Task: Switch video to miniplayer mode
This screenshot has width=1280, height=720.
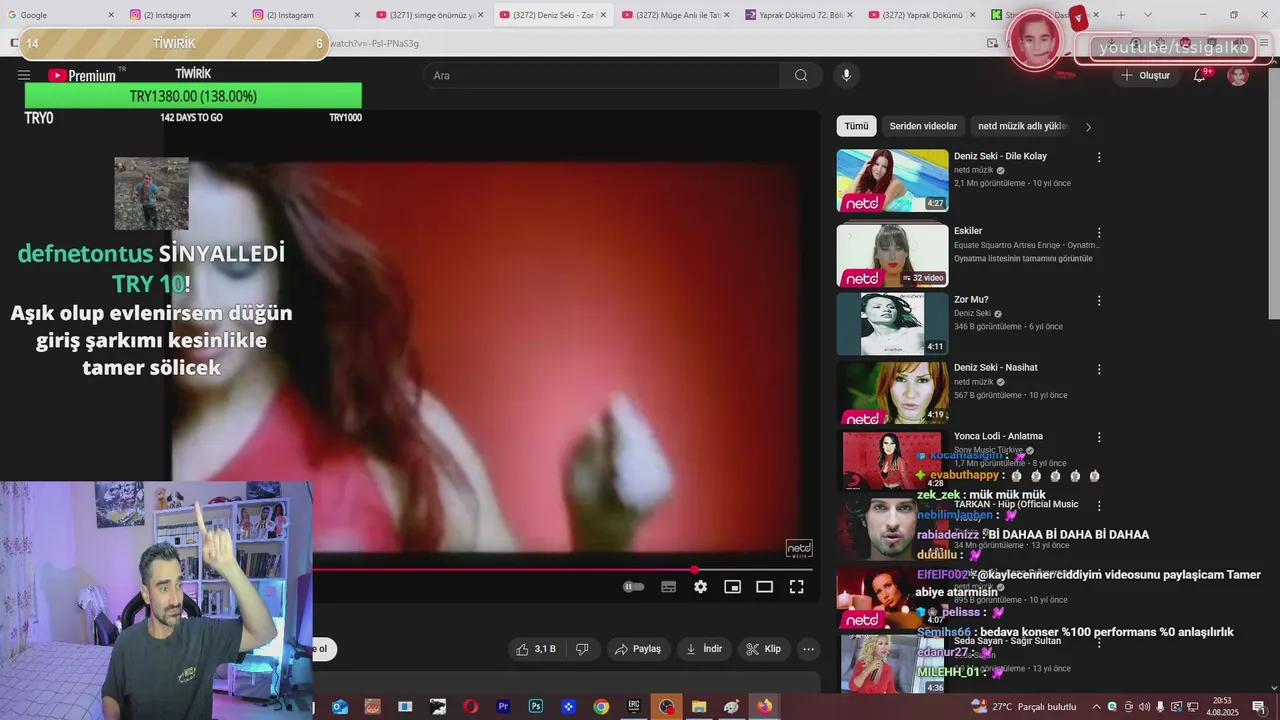Action: coord(732,587)
